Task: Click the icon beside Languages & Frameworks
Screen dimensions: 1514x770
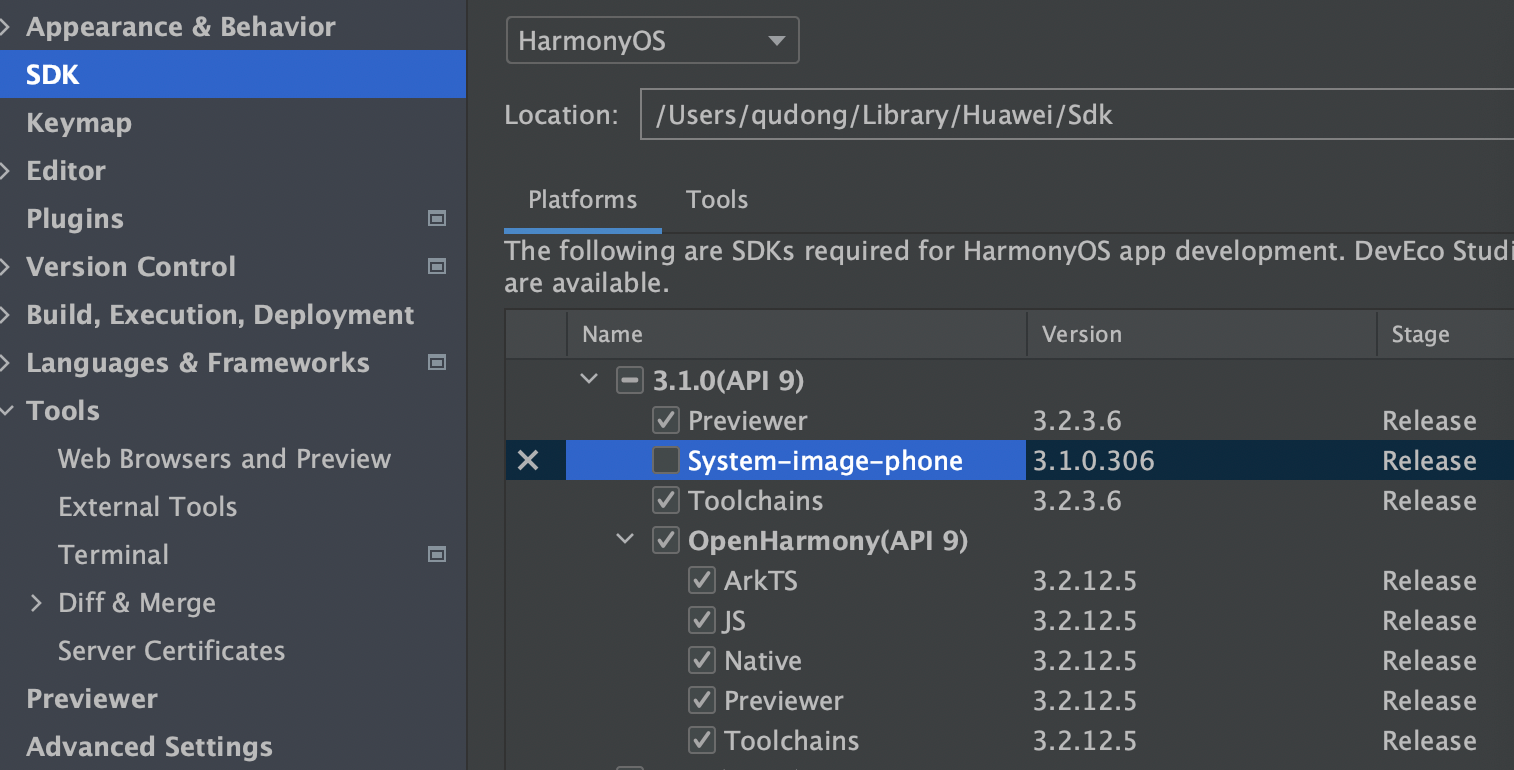Action: (437, 363)
